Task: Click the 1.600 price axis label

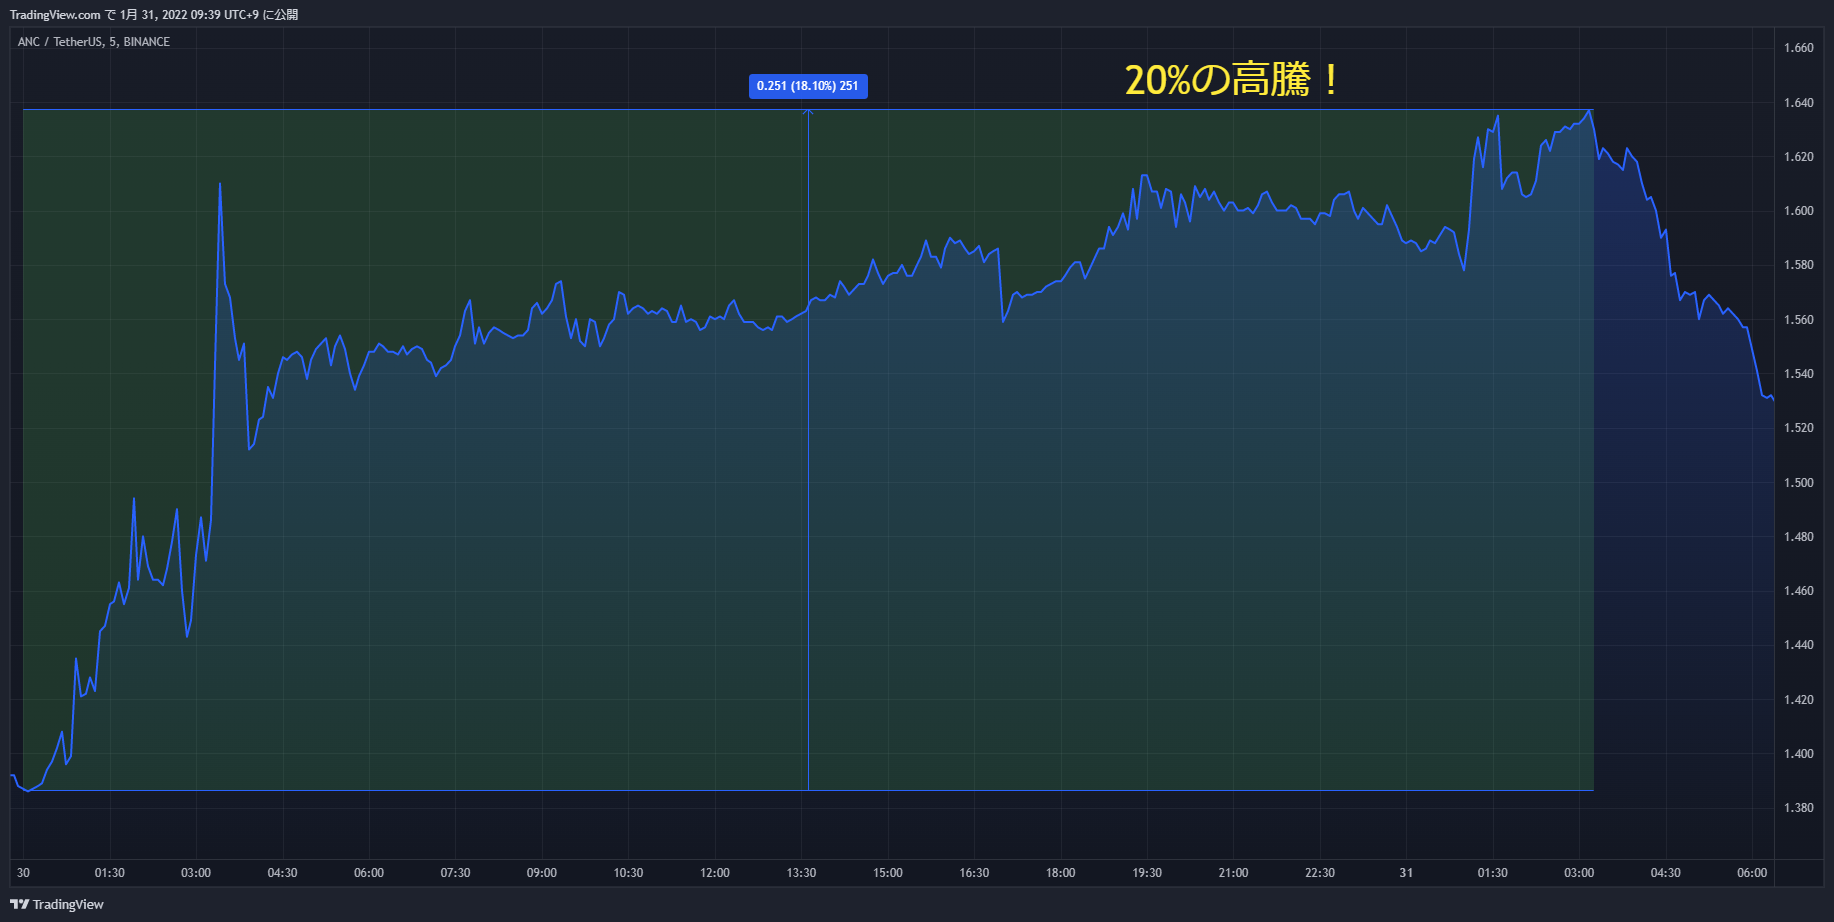Action: click(x=1799, y=211)
